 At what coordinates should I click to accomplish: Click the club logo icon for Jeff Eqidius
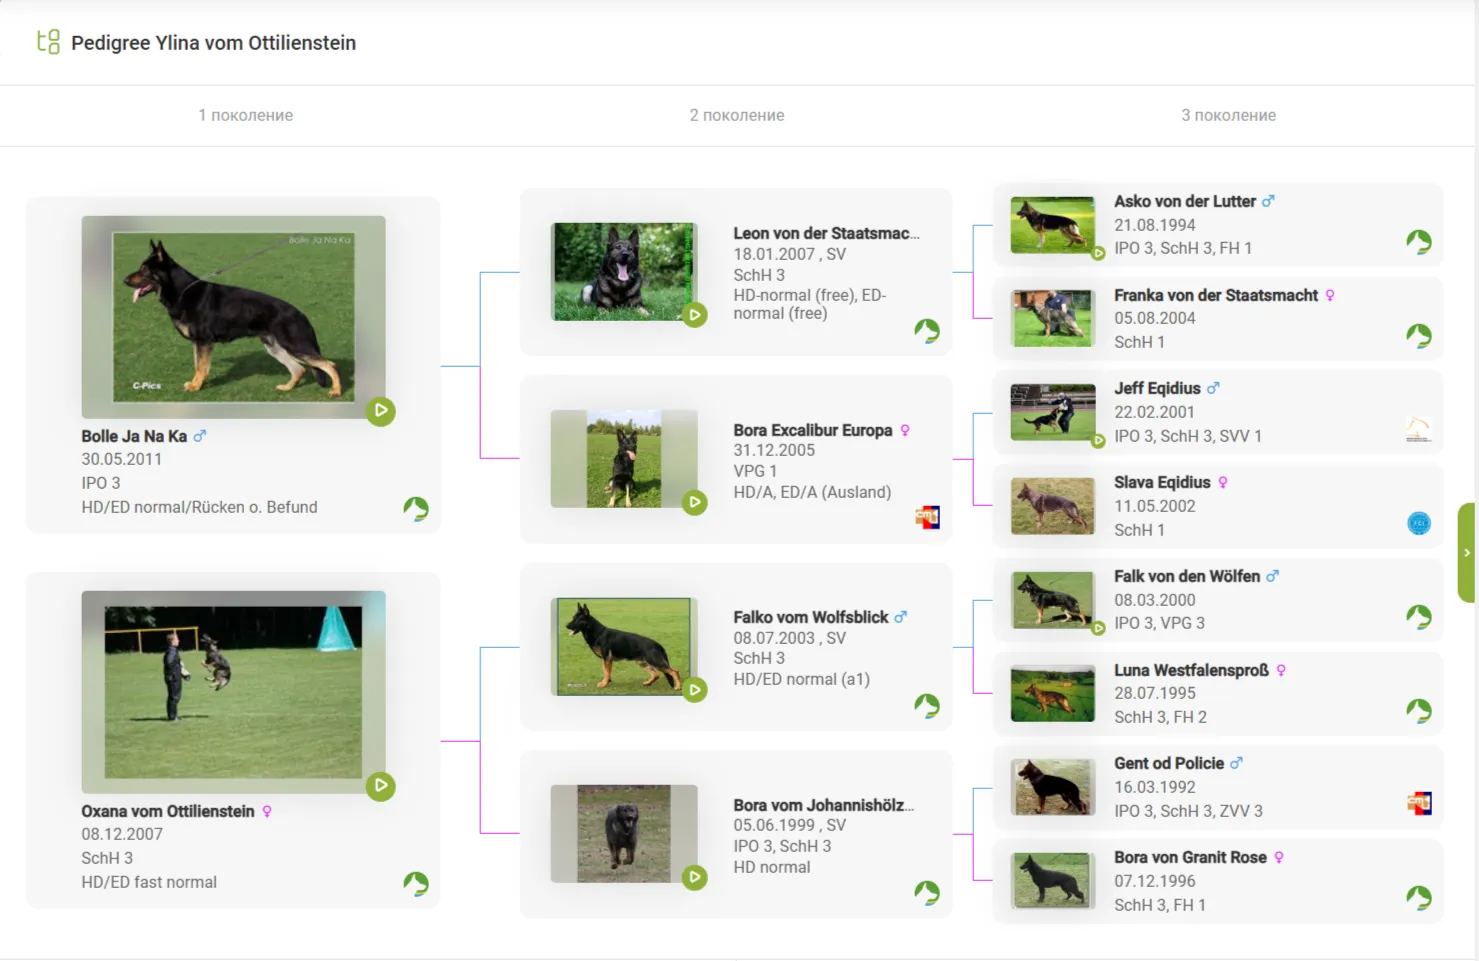tap(1418, 430)
